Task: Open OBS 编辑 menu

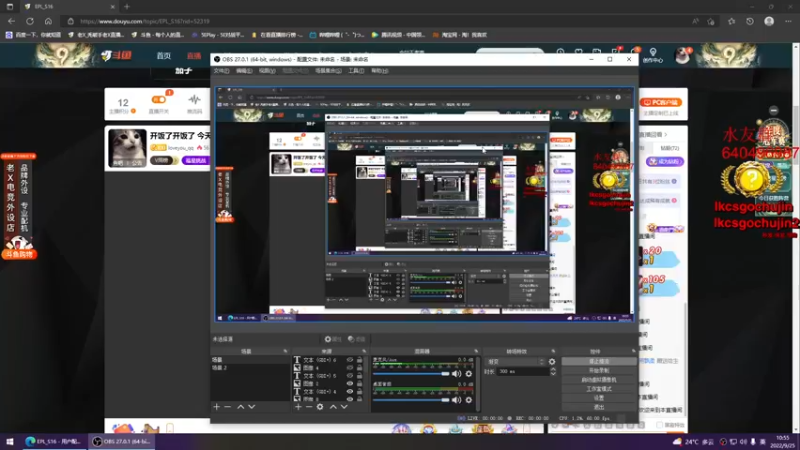Action: [x=244, y=71]
